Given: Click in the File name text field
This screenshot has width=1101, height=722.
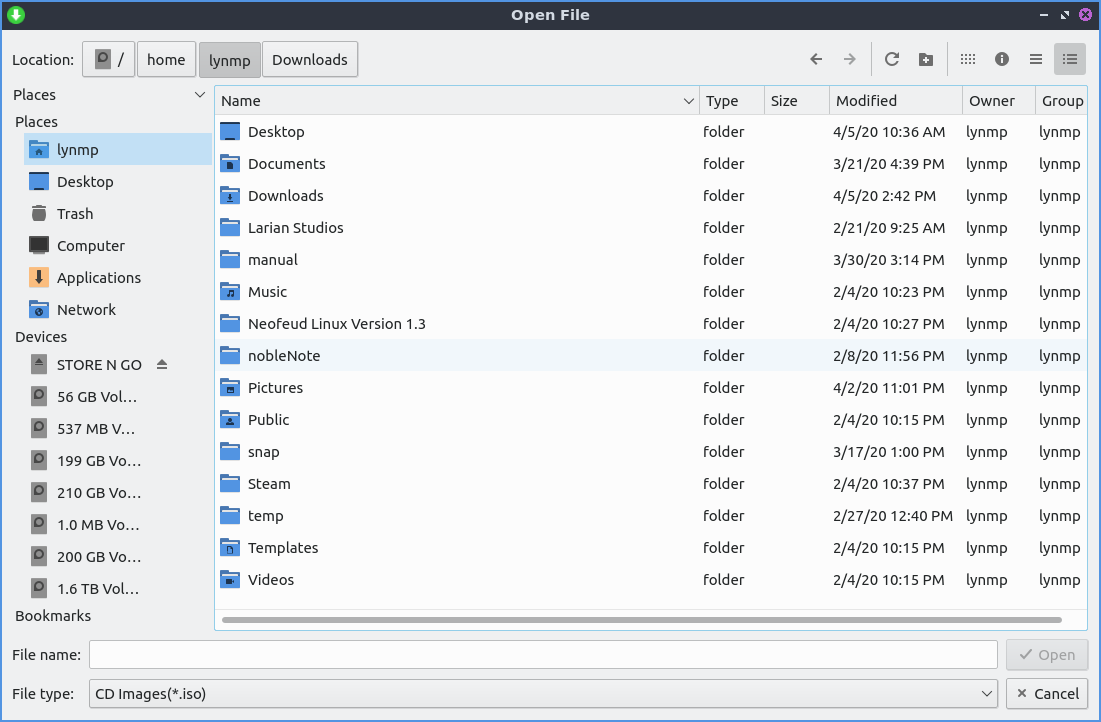Looking at the screenshot, I should (x=543, y=655).
